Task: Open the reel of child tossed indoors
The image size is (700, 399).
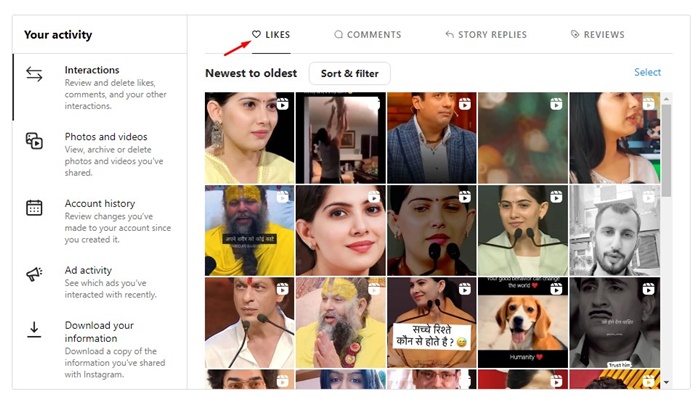Action: coord(341,138)
